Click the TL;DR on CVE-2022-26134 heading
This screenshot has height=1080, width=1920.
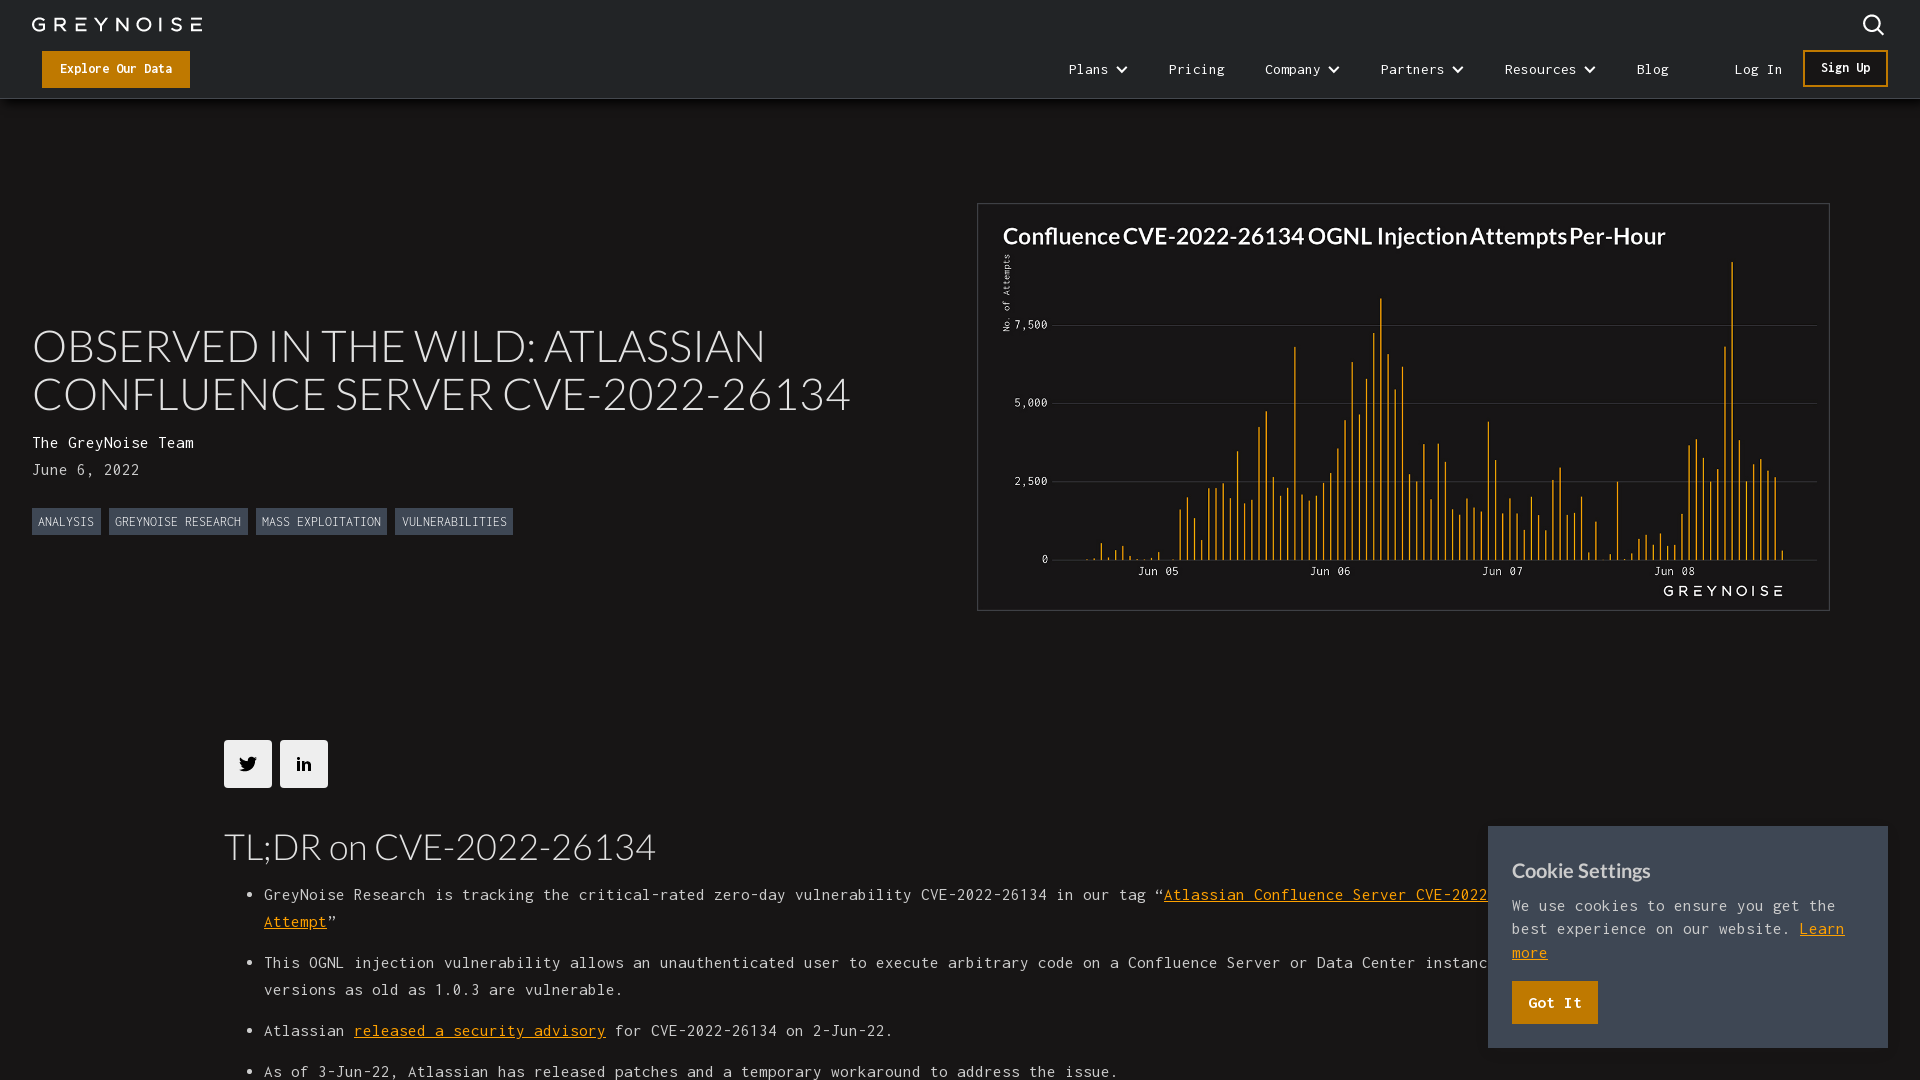point(440,847)
